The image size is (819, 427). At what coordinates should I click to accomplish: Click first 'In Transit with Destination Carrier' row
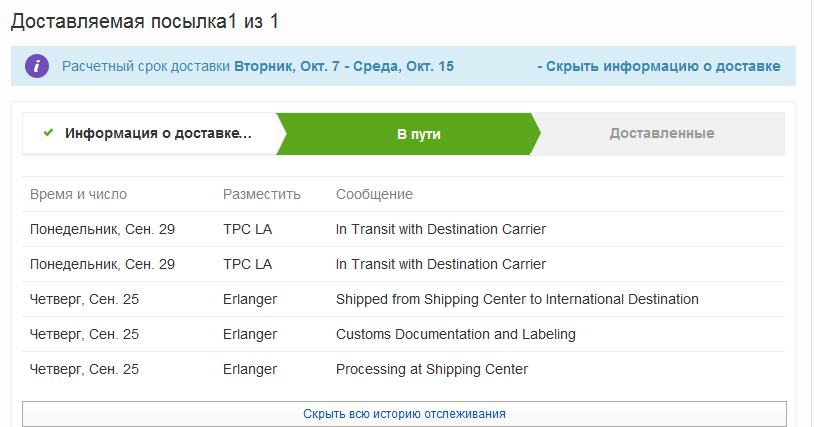(x=441, y=229)
